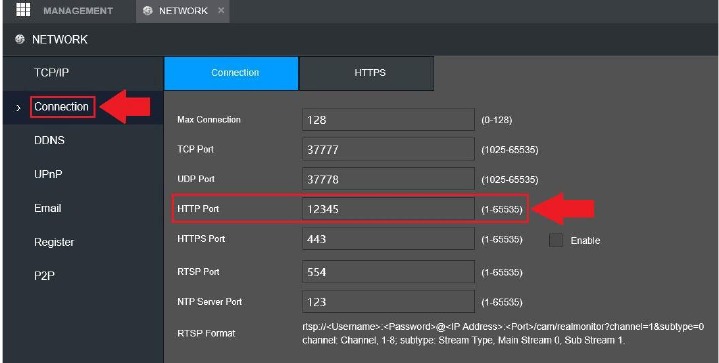Open Email settings in sidebar
Viewport: 719px width, 363px height.
coord(47,208)
